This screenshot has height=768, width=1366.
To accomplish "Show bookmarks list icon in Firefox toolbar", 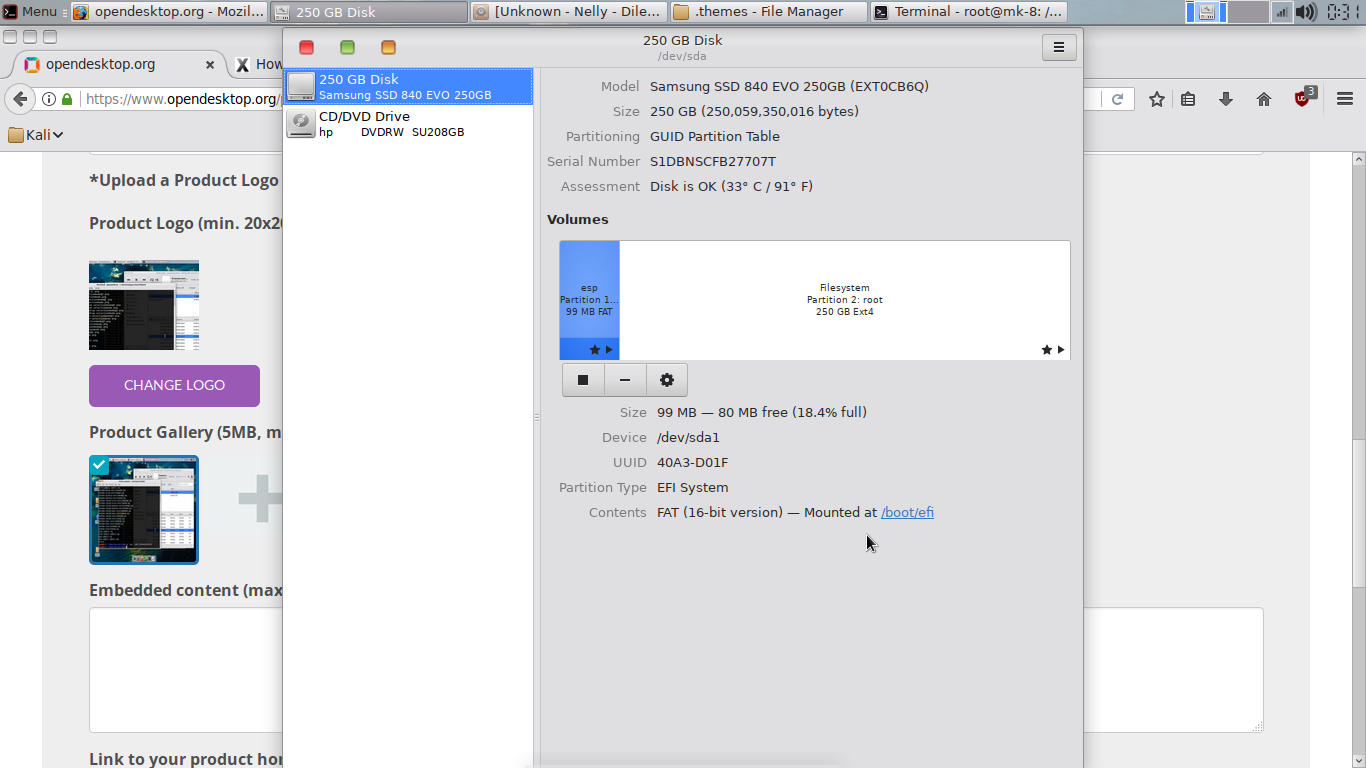I will click(x=1188, y=99).
